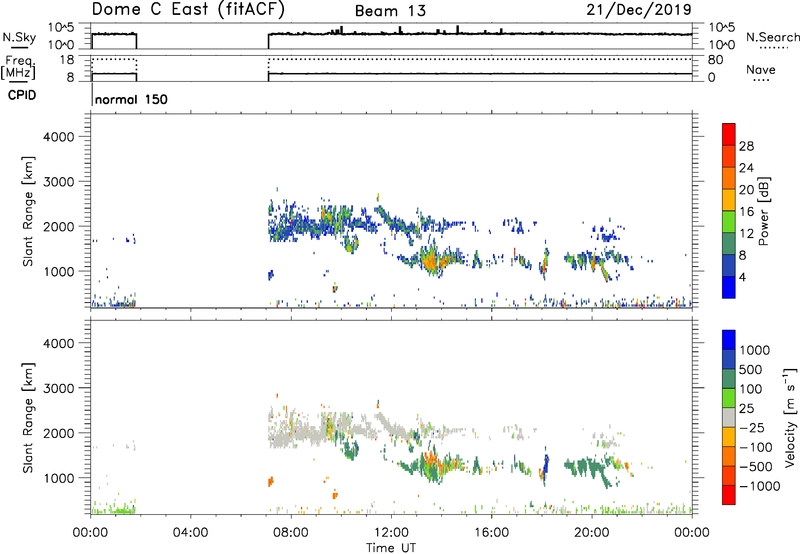Click the '08:00' time tick label
This screenshot has height=554, width=800.
tap(291, 533)
